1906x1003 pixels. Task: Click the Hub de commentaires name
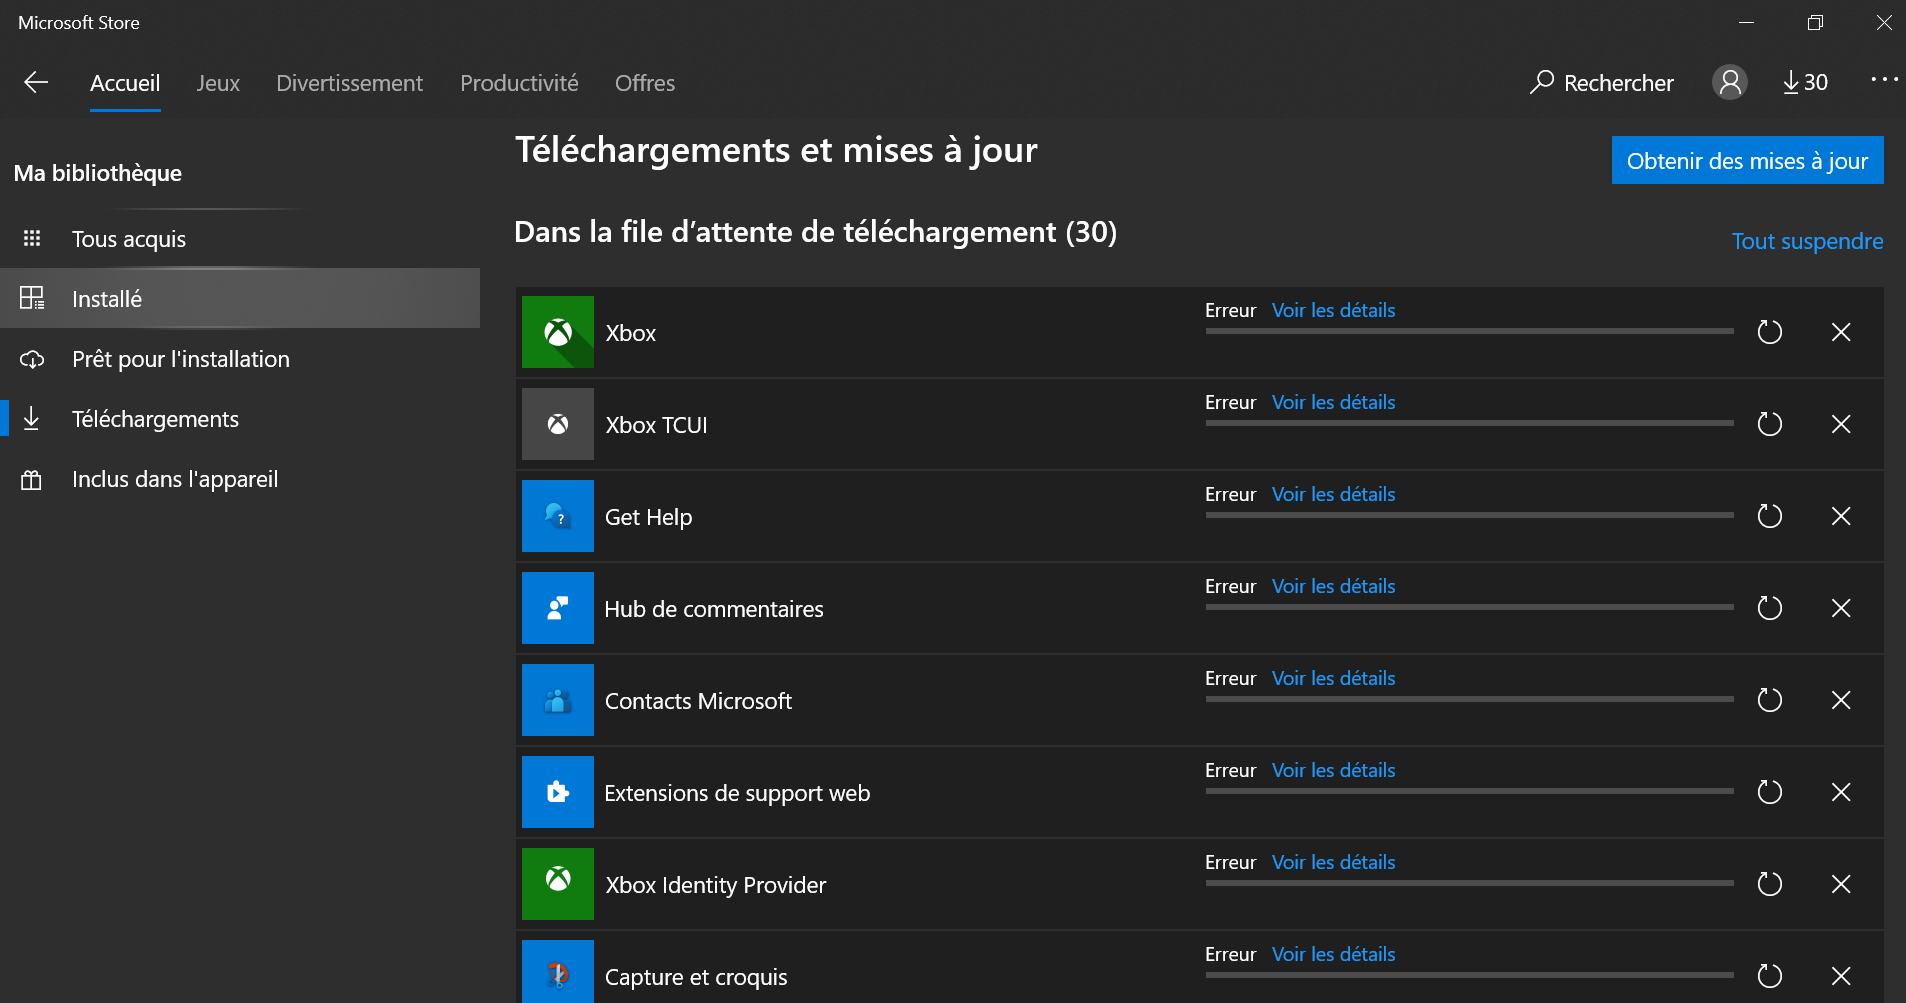pyautogui.click(x=714, y=609)
